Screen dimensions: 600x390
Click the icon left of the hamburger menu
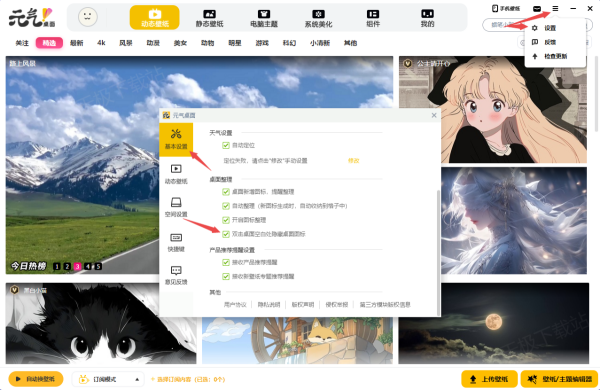537,8
